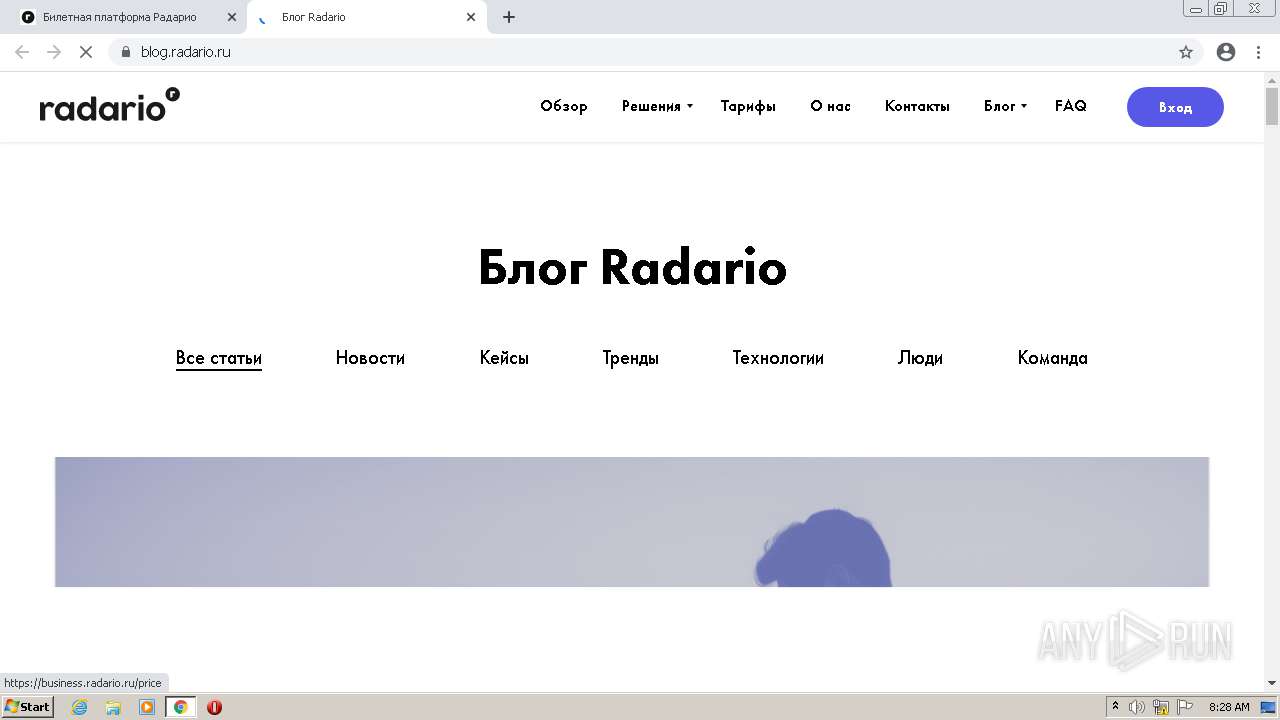The image size is (1280, 720).
Task: Filter blog by Новости
Action: 370,358
